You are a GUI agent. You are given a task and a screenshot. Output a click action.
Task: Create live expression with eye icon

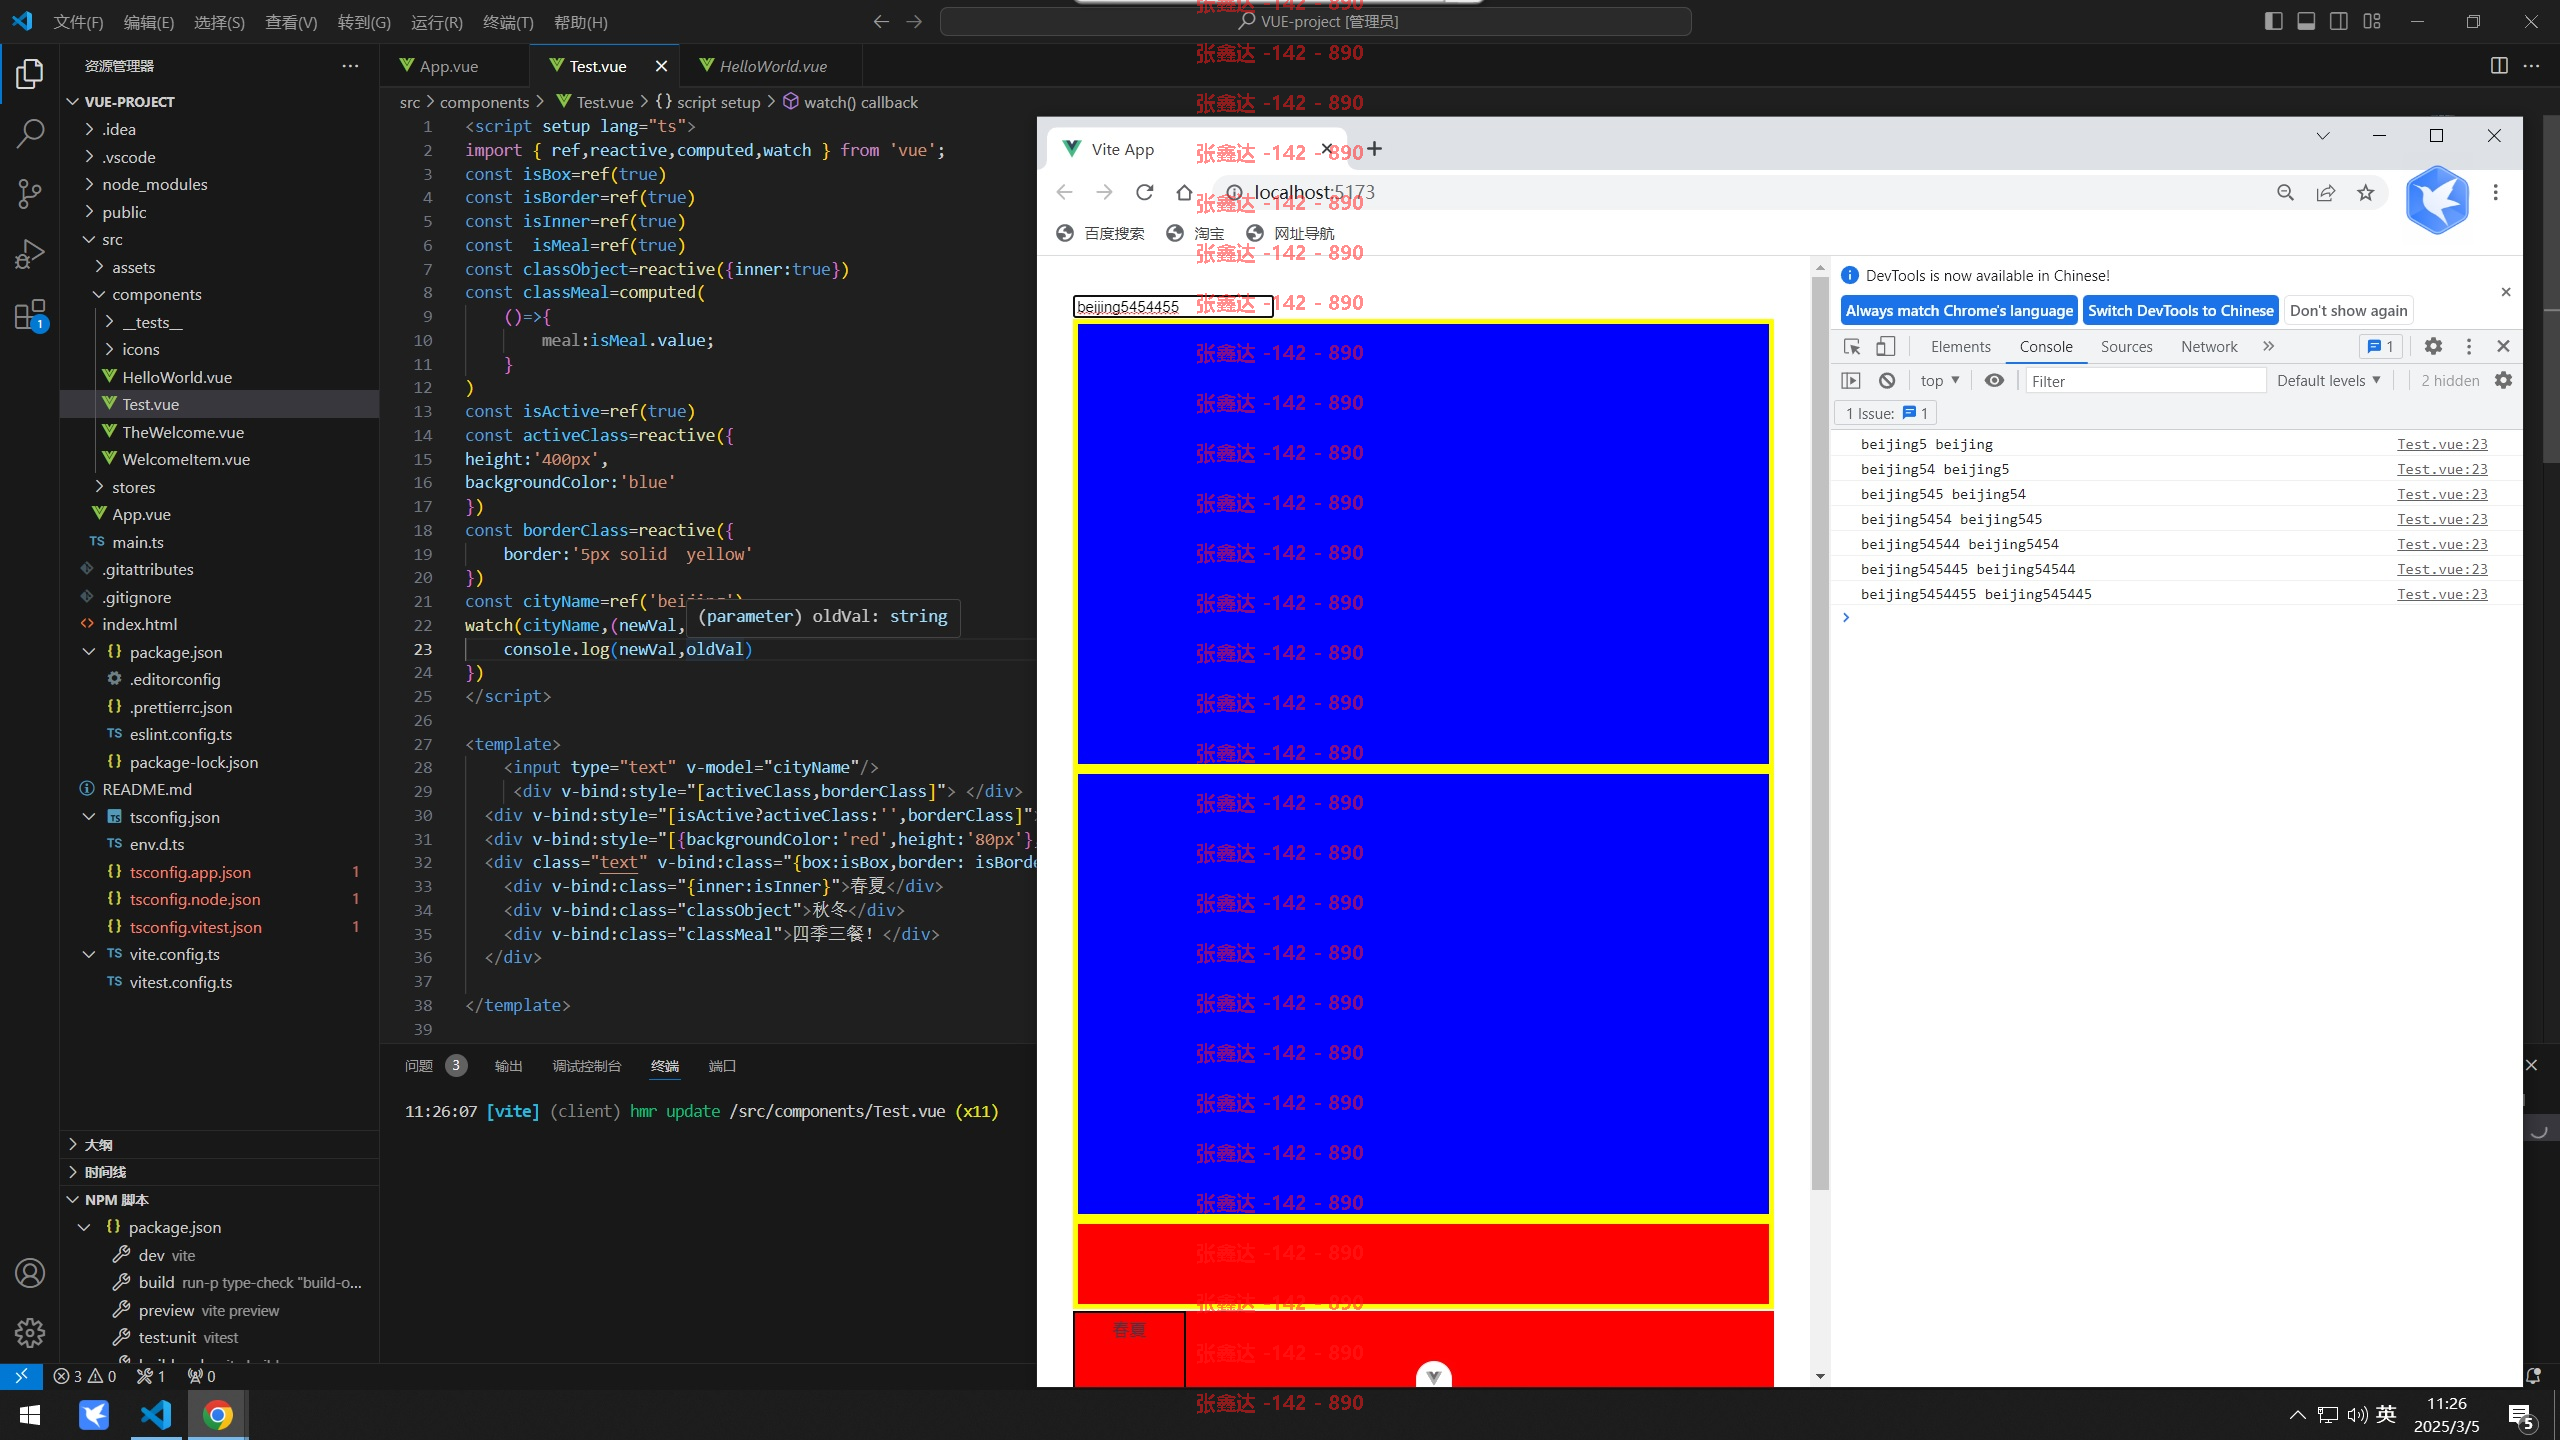click(1994, 380)
